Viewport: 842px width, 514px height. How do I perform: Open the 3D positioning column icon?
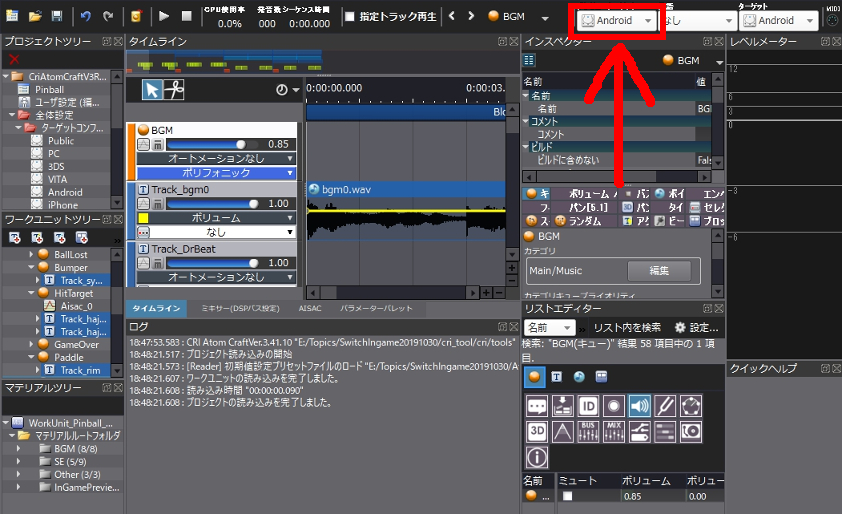537,432
